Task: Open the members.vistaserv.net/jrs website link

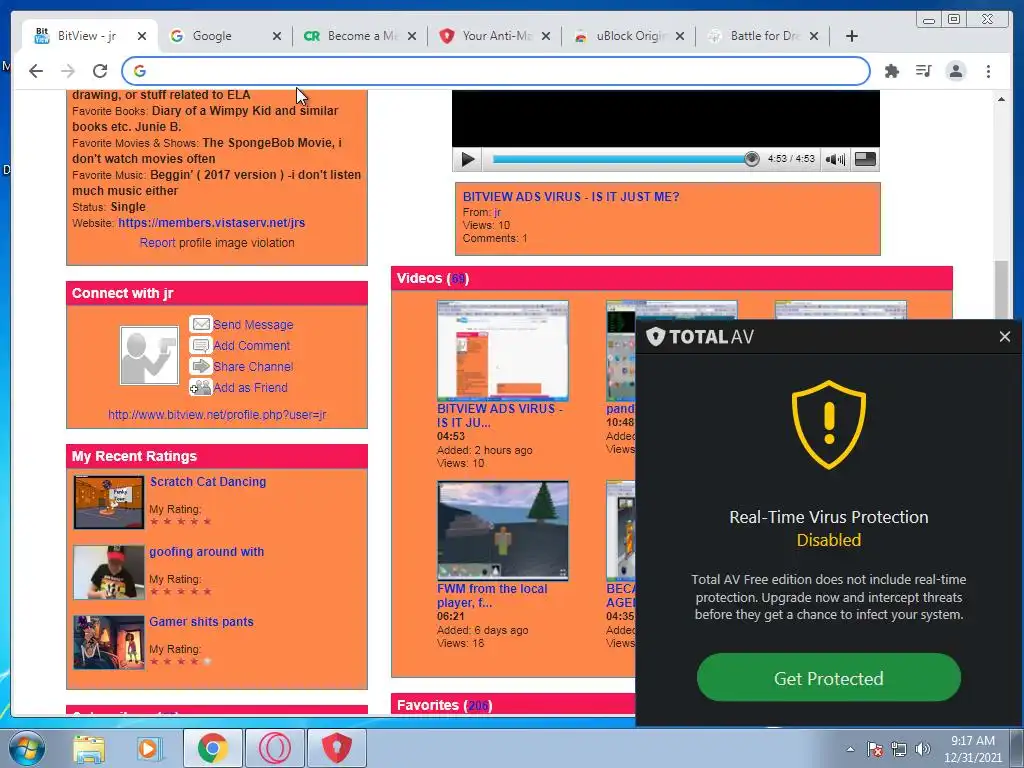Action: point(212,223)
